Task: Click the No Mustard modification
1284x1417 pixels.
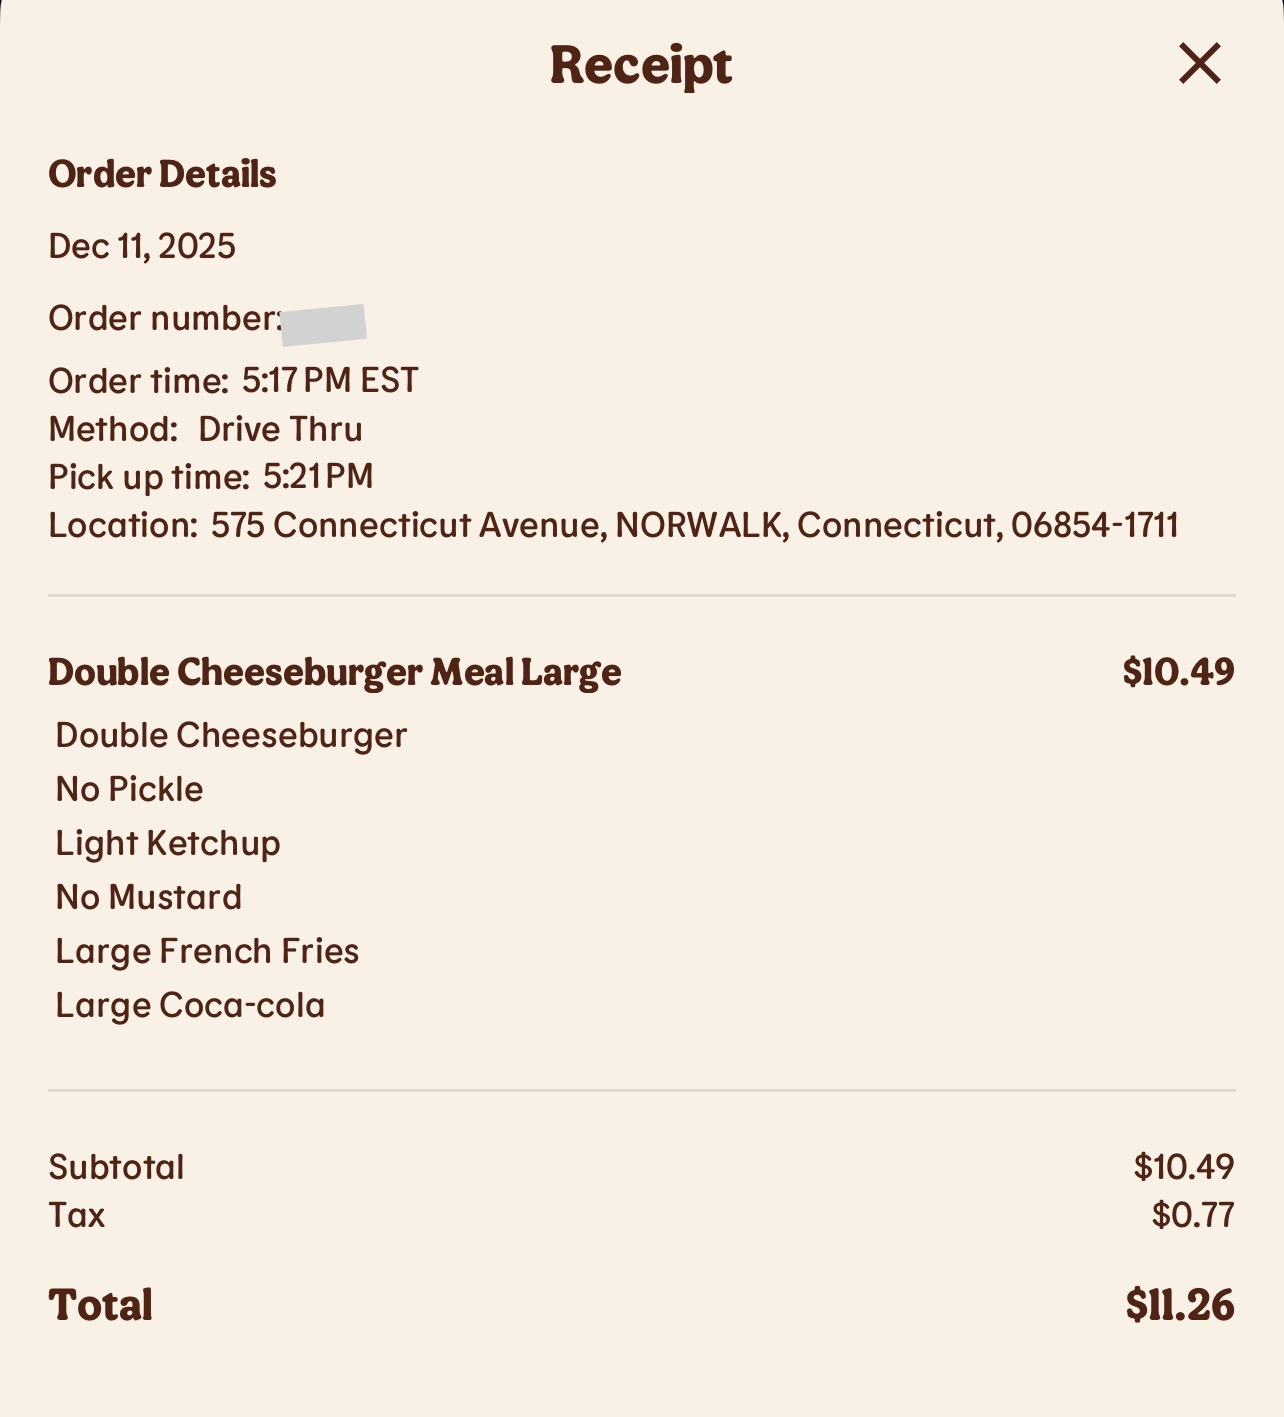Action: 149,897
